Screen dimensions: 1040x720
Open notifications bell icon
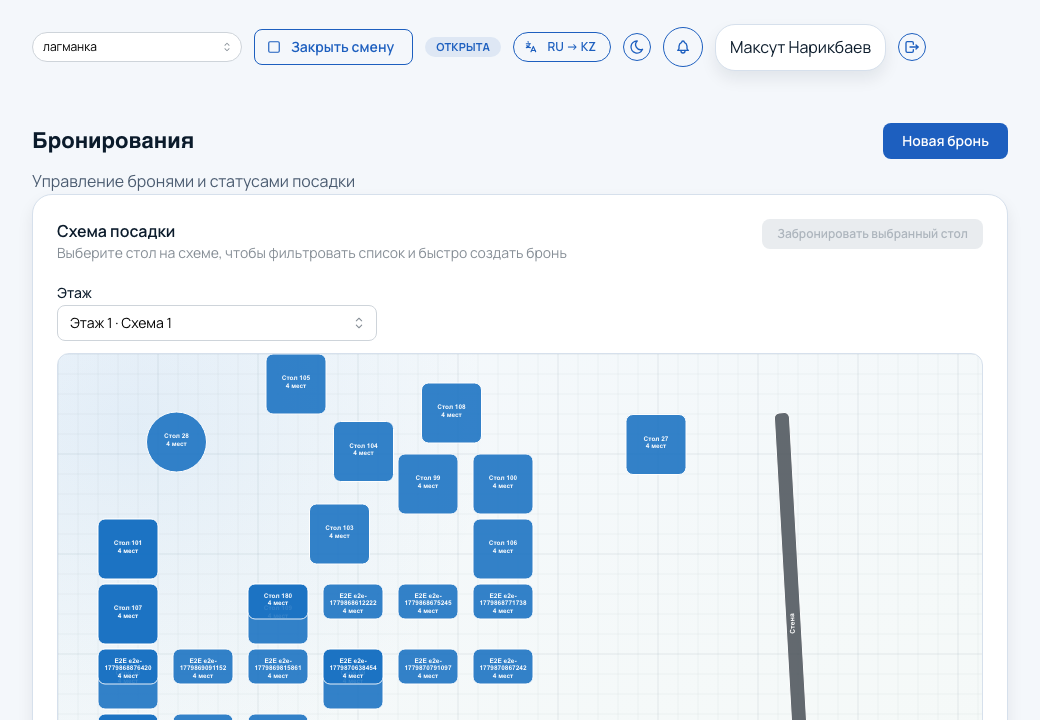tap(682, 47)
